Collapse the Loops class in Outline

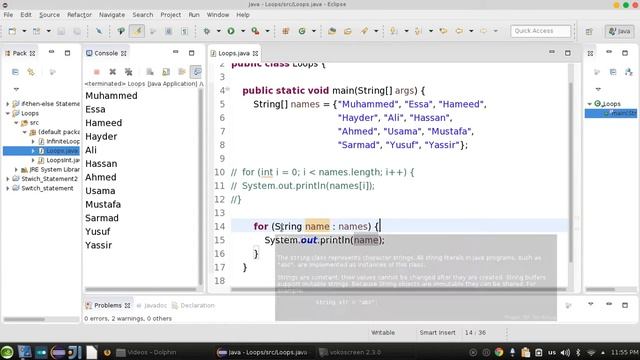(x=590, y=104)
